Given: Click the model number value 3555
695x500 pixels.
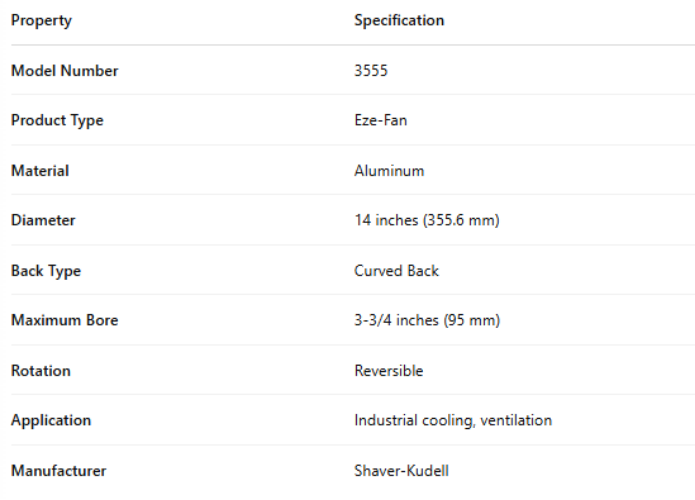Looking at the screenshot, I should coord(371,71).
